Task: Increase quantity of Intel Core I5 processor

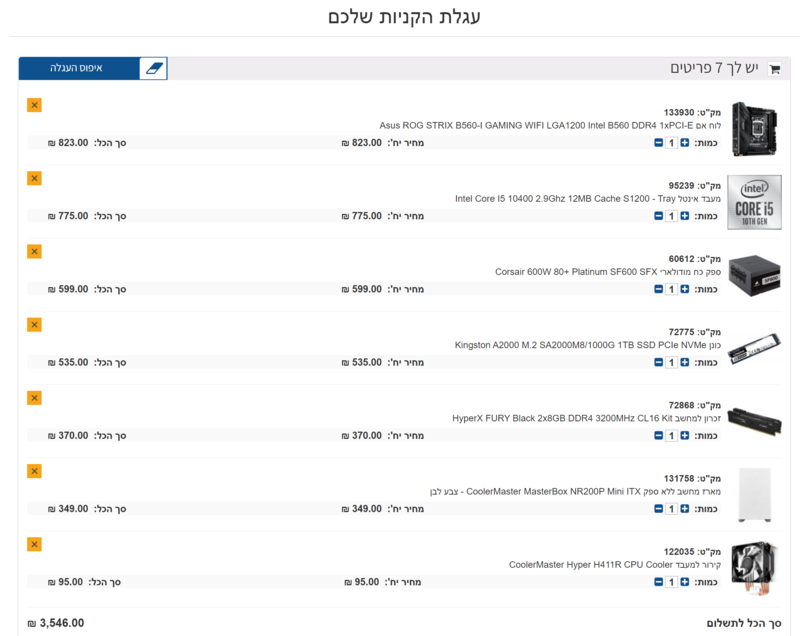Action: tap(685, 216)
